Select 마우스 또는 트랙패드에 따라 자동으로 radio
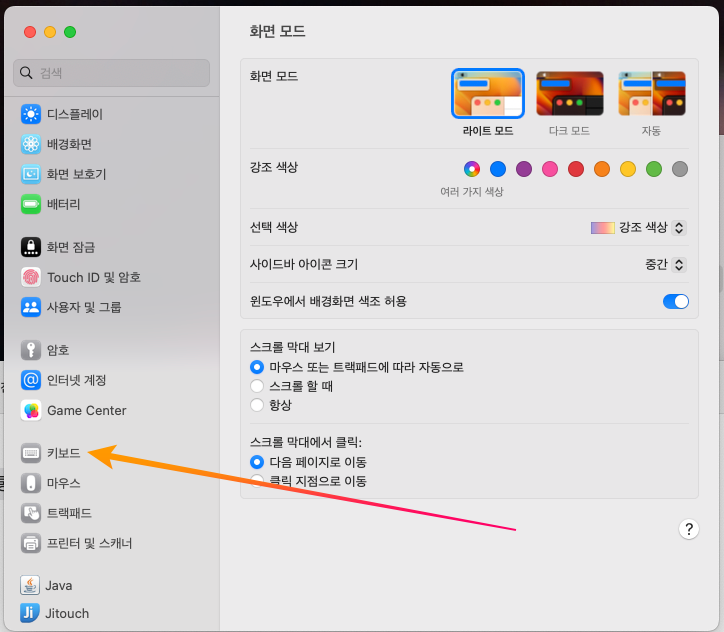Image resolution: width=724 pixels, height=632 pixels. (257, 367)
